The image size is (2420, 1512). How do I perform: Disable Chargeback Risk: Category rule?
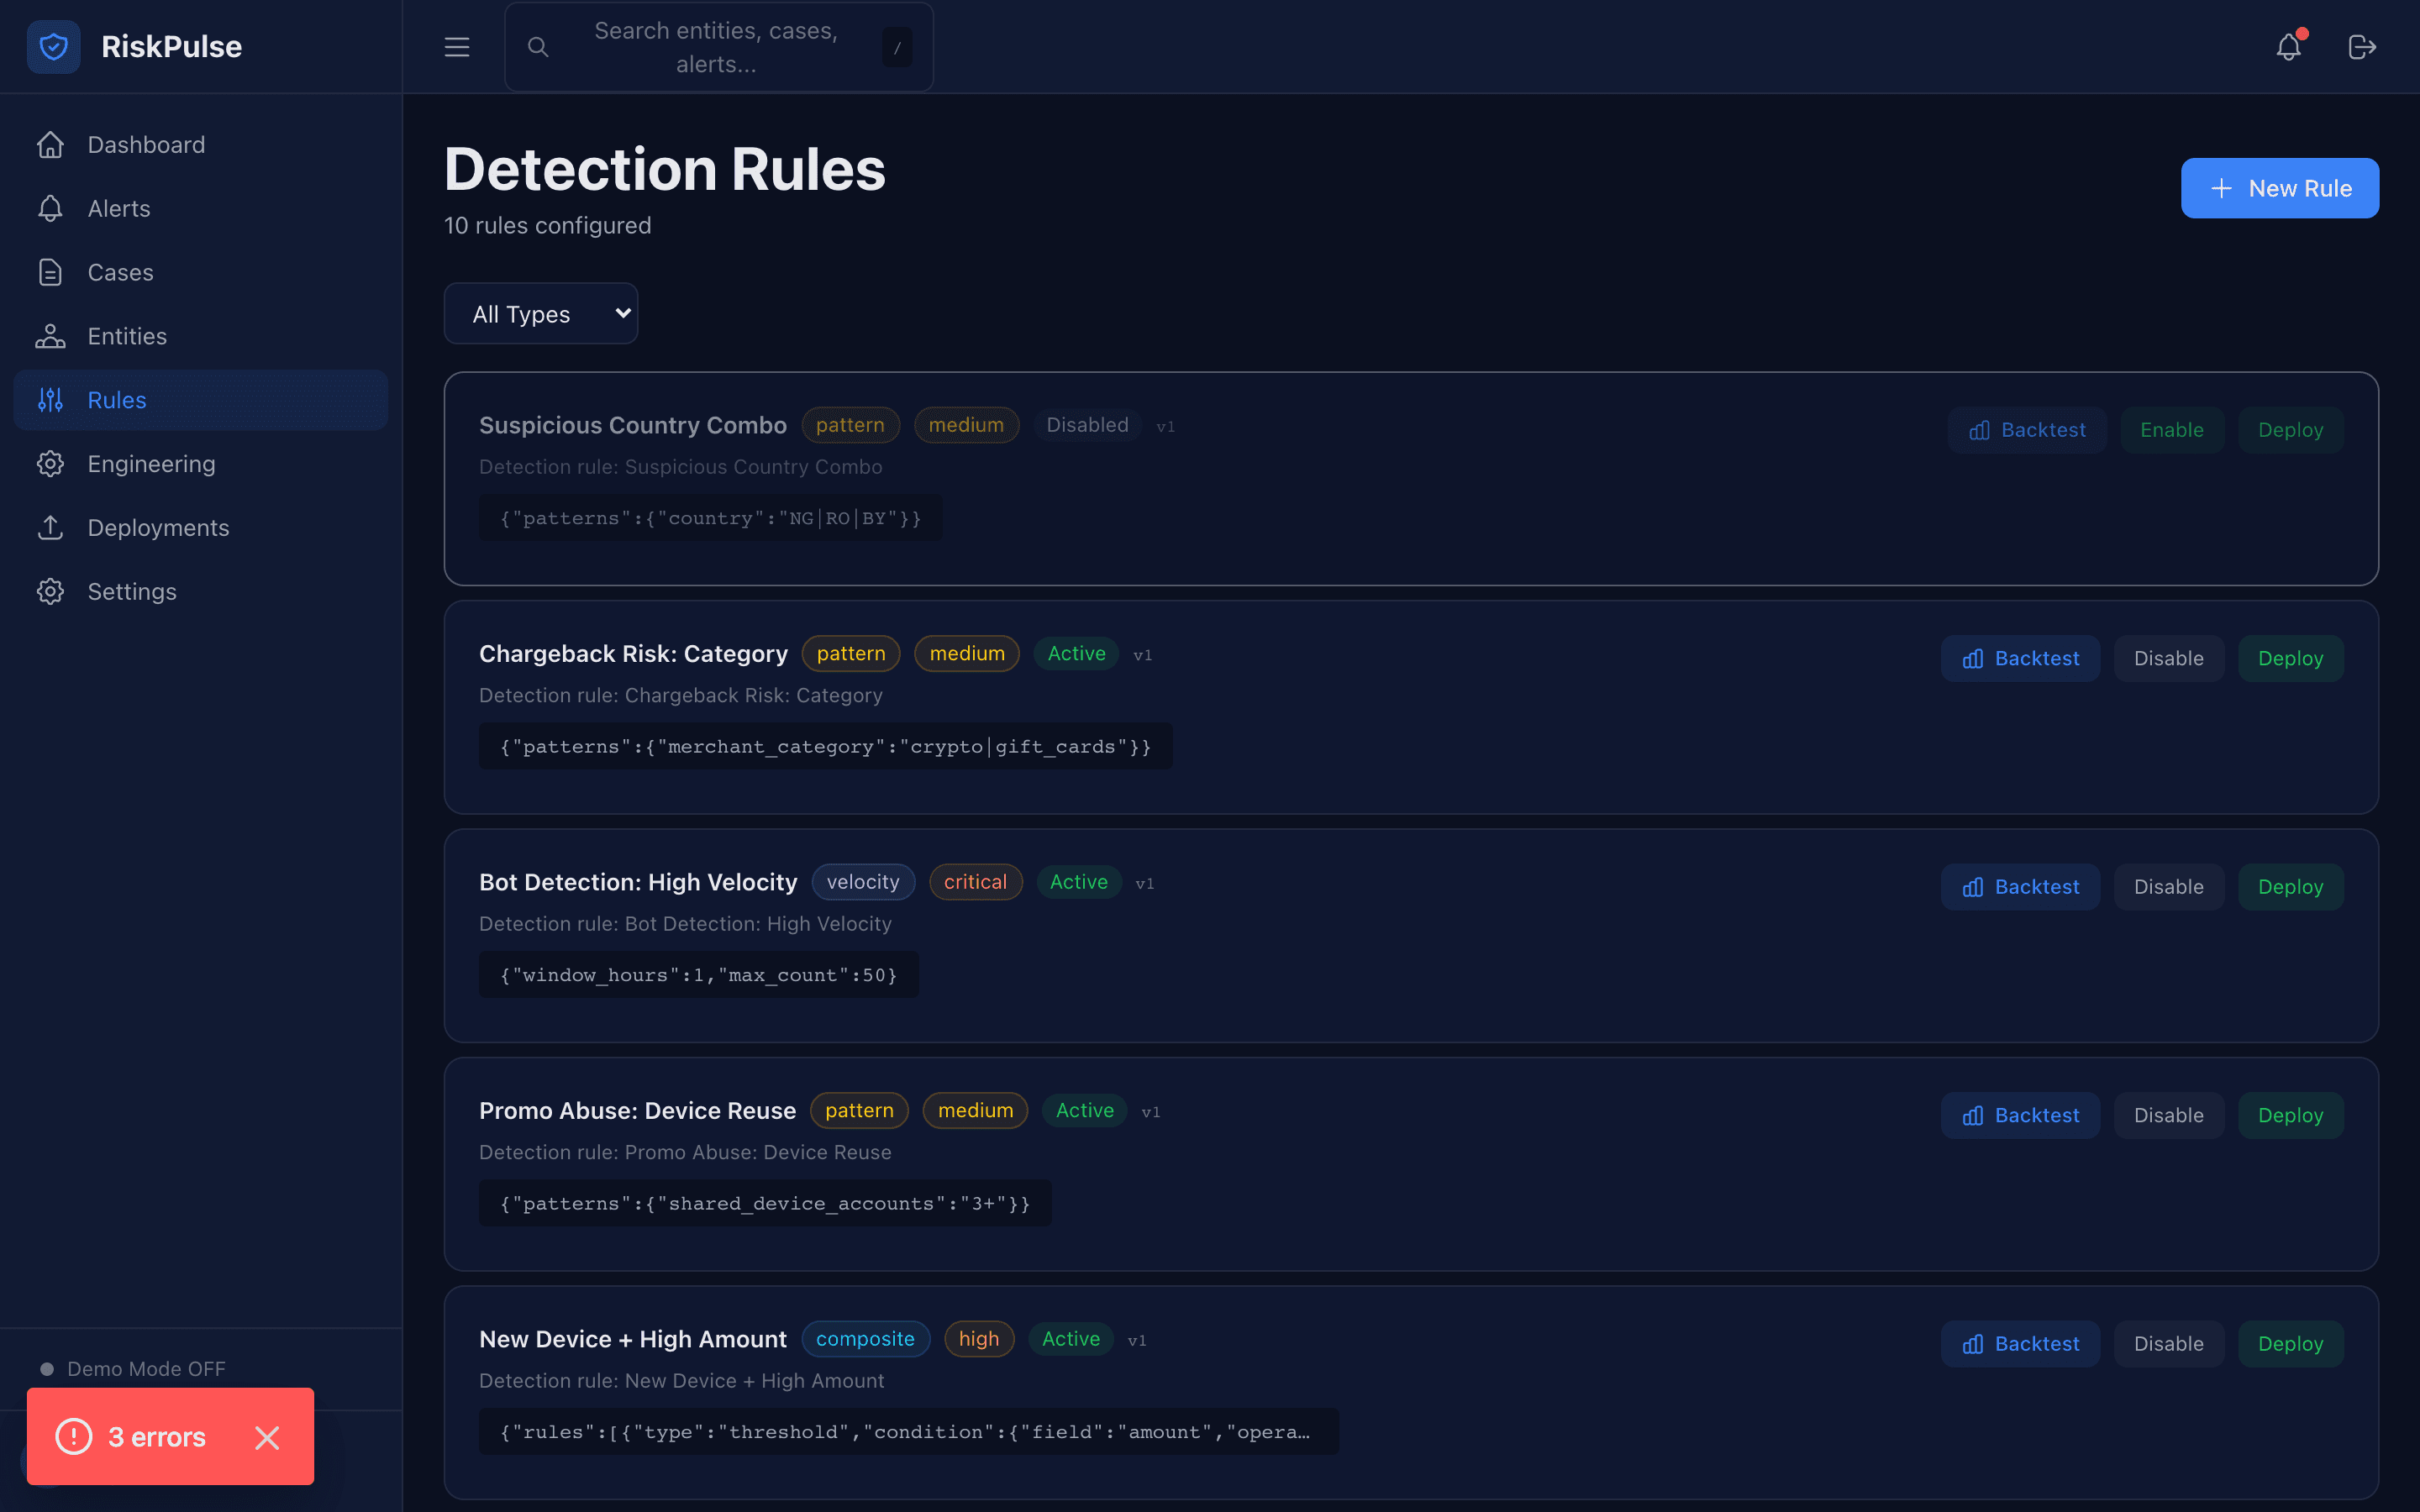(2168, 658)
